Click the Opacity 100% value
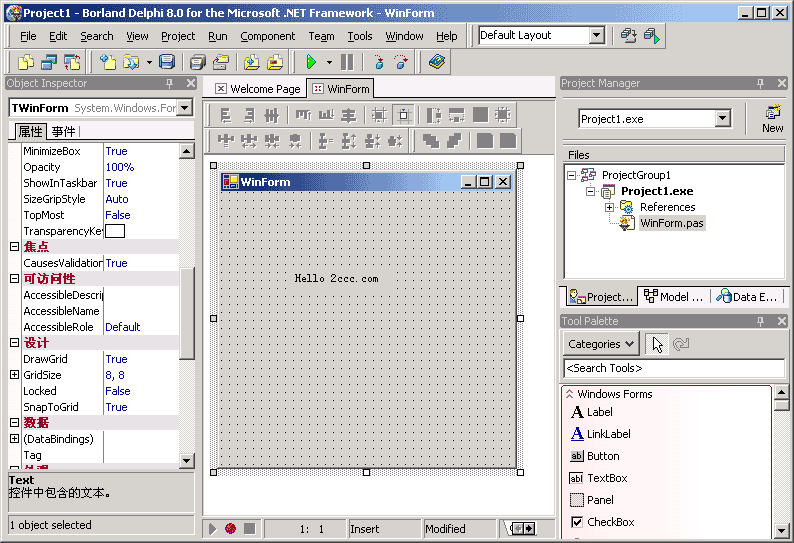This screenshot has width=794, height=543. point(120,167)
